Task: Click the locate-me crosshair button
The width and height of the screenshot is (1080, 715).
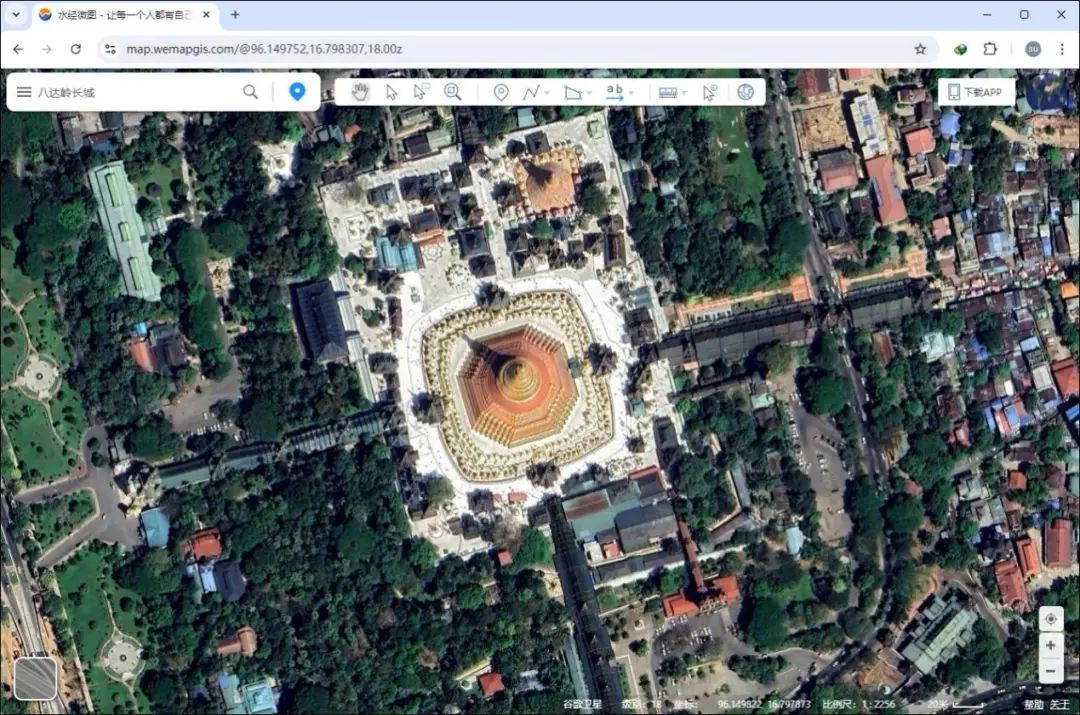Action: click(x=1050, y=619)
